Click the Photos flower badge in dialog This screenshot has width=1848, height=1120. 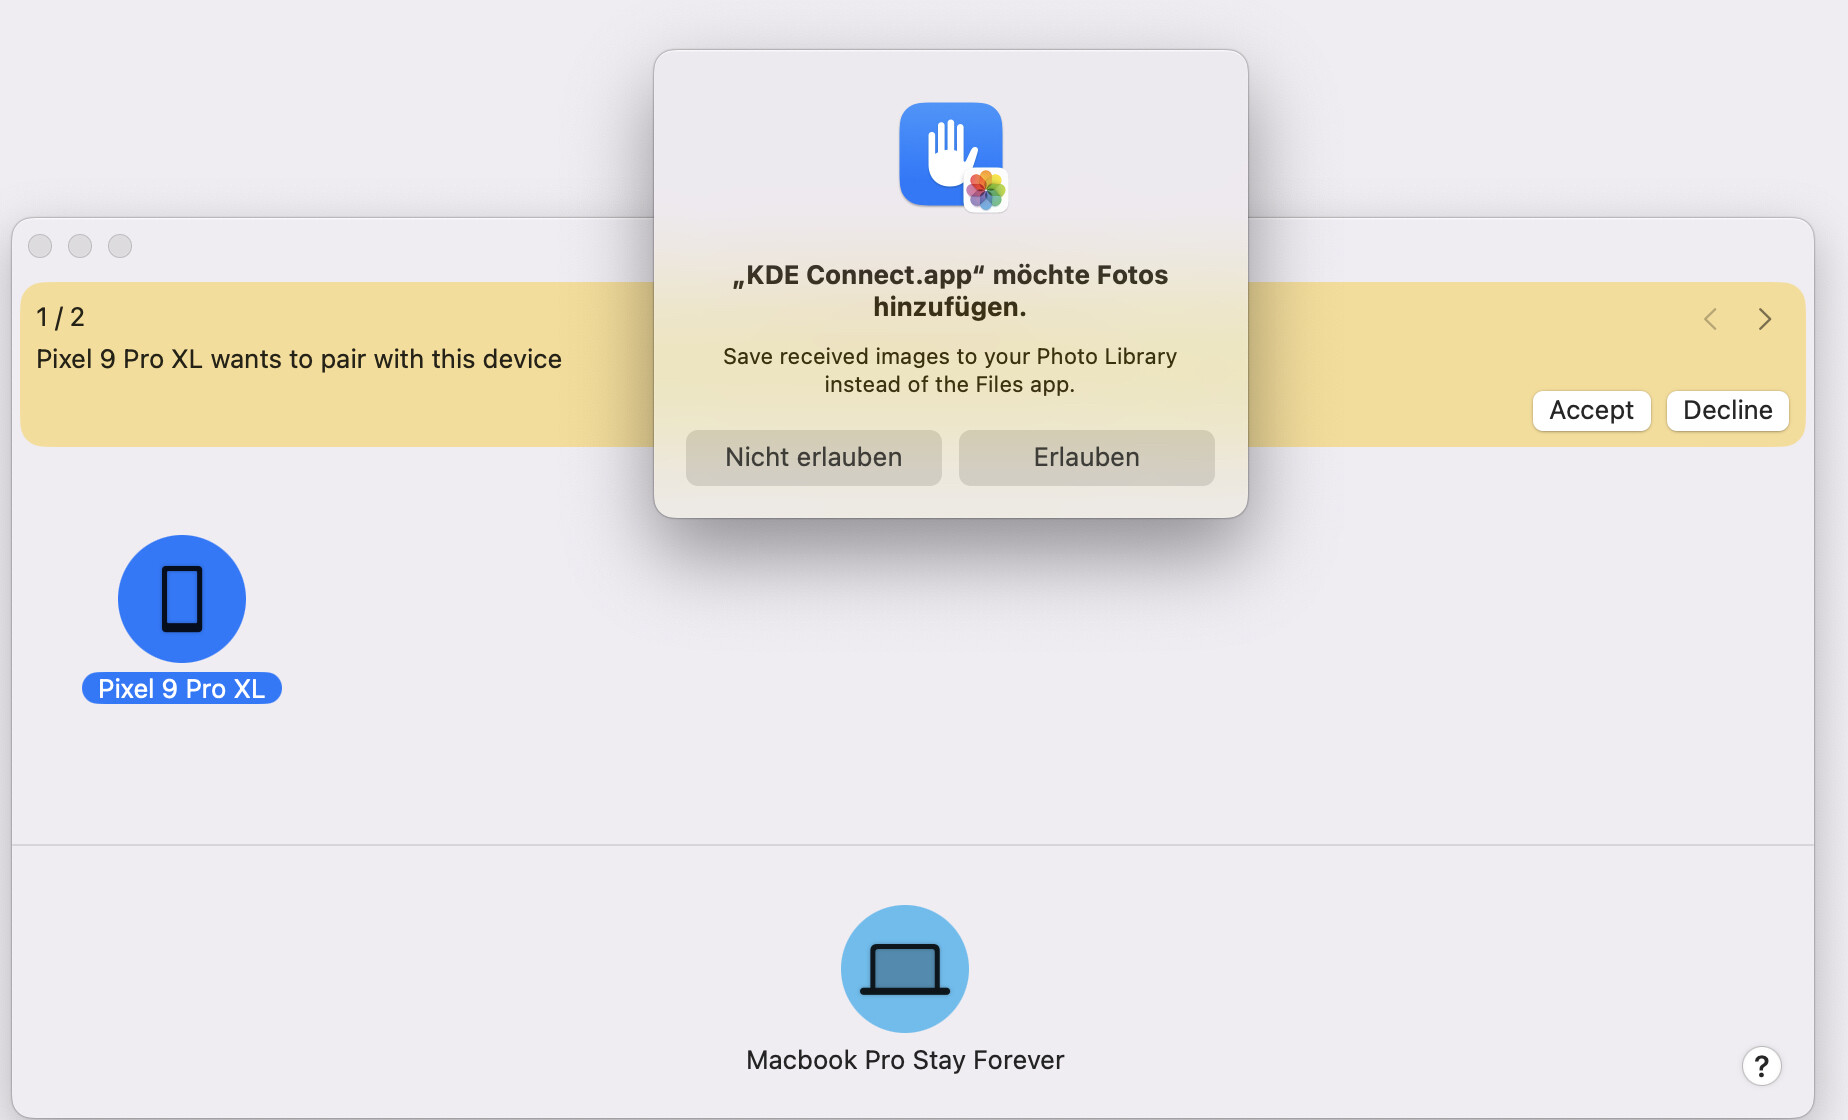click(x=986, y=190)
